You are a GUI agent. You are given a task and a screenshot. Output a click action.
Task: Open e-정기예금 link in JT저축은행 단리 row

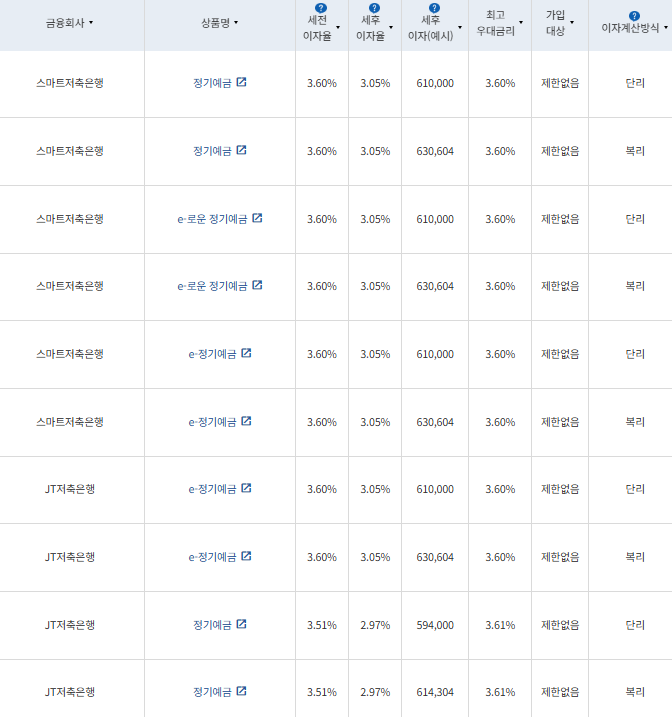[x=212, y=489]
